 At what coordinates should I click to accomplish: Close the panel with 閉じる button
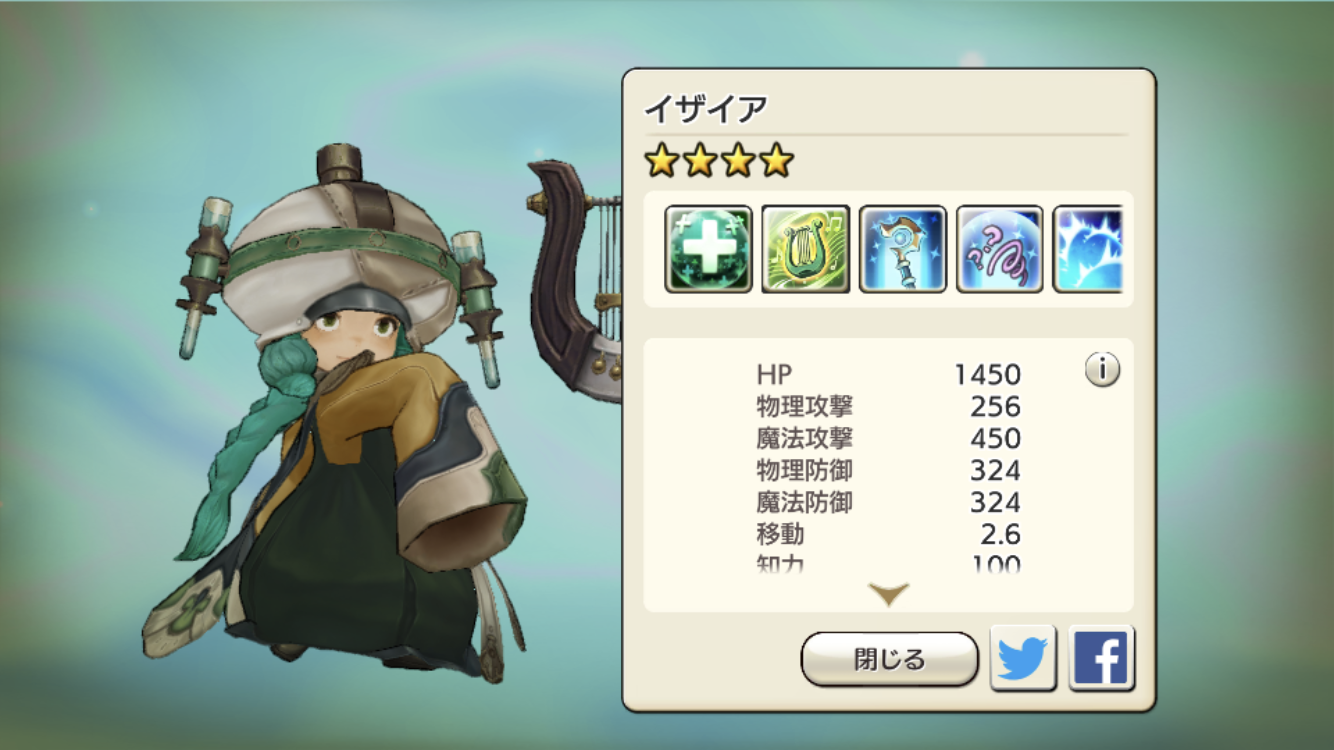coord(889,659)
